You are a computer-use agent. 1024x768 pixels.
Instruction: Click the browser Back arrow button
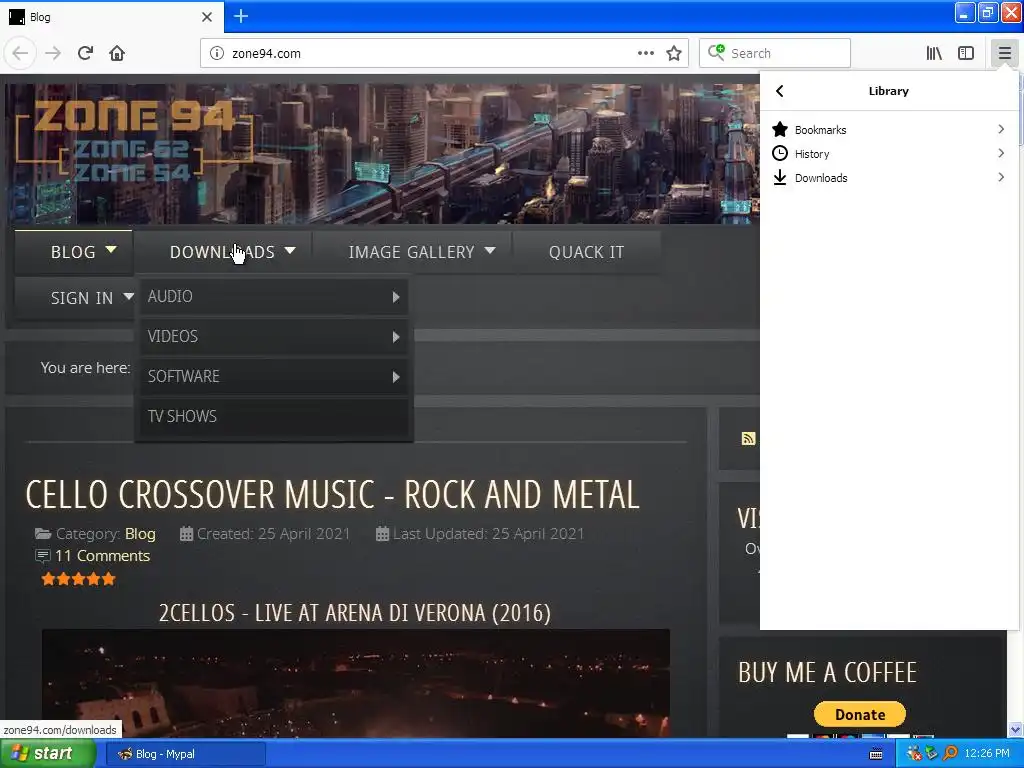[x=20, y=53]
